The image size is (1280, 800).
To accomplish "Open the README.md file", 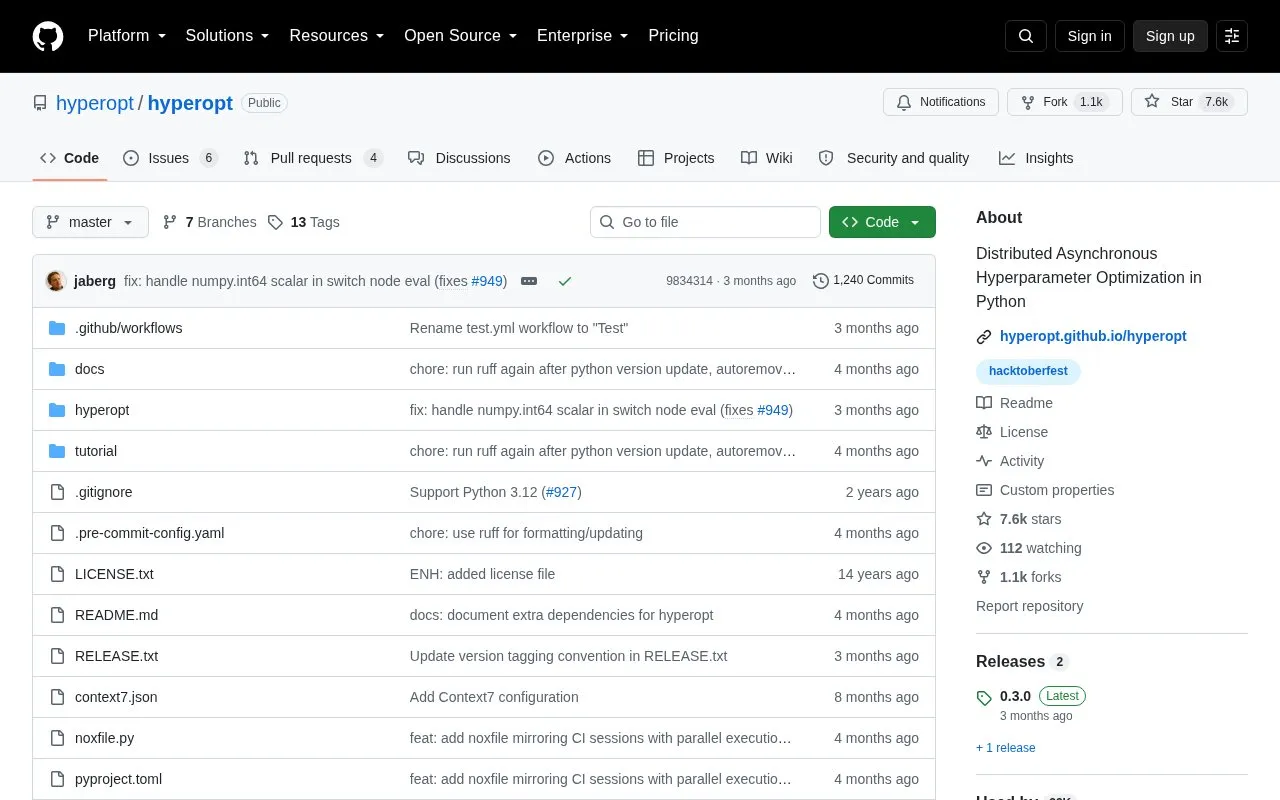I will [x=116, y=615].
